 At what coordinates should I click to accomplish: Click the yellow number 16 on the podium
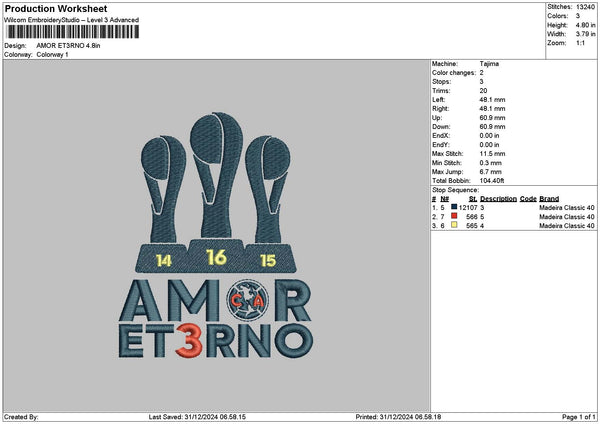click(x=216, y=257)
